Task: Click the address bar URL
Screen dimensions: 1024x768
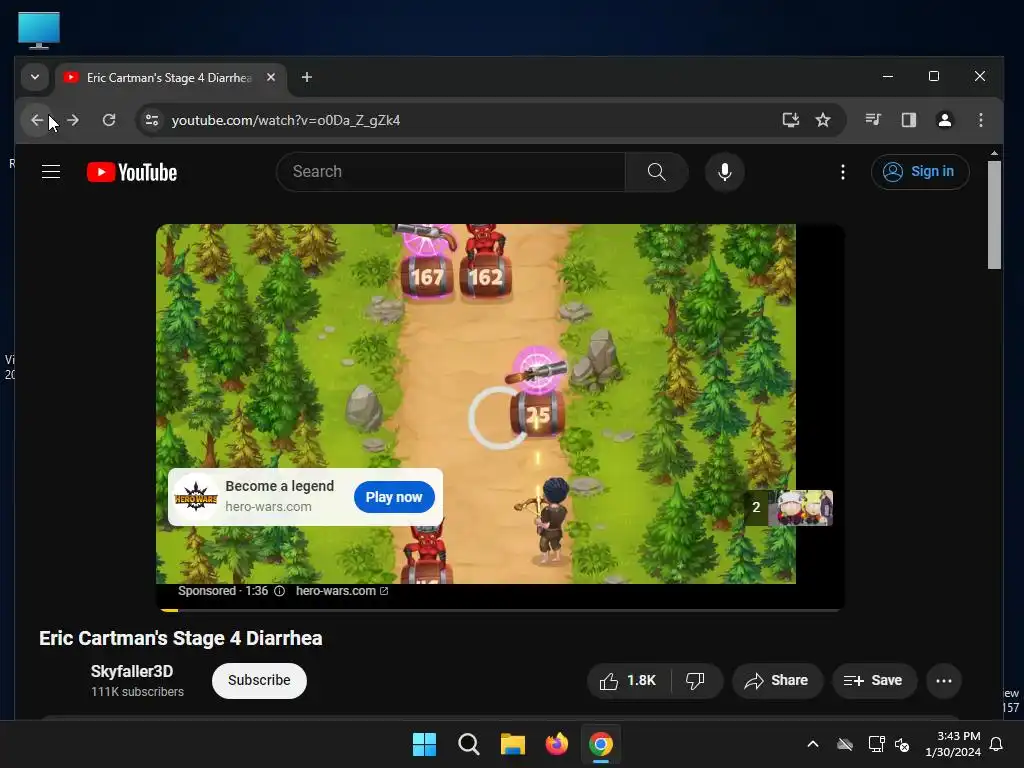Action: click(x=285, y=120)
